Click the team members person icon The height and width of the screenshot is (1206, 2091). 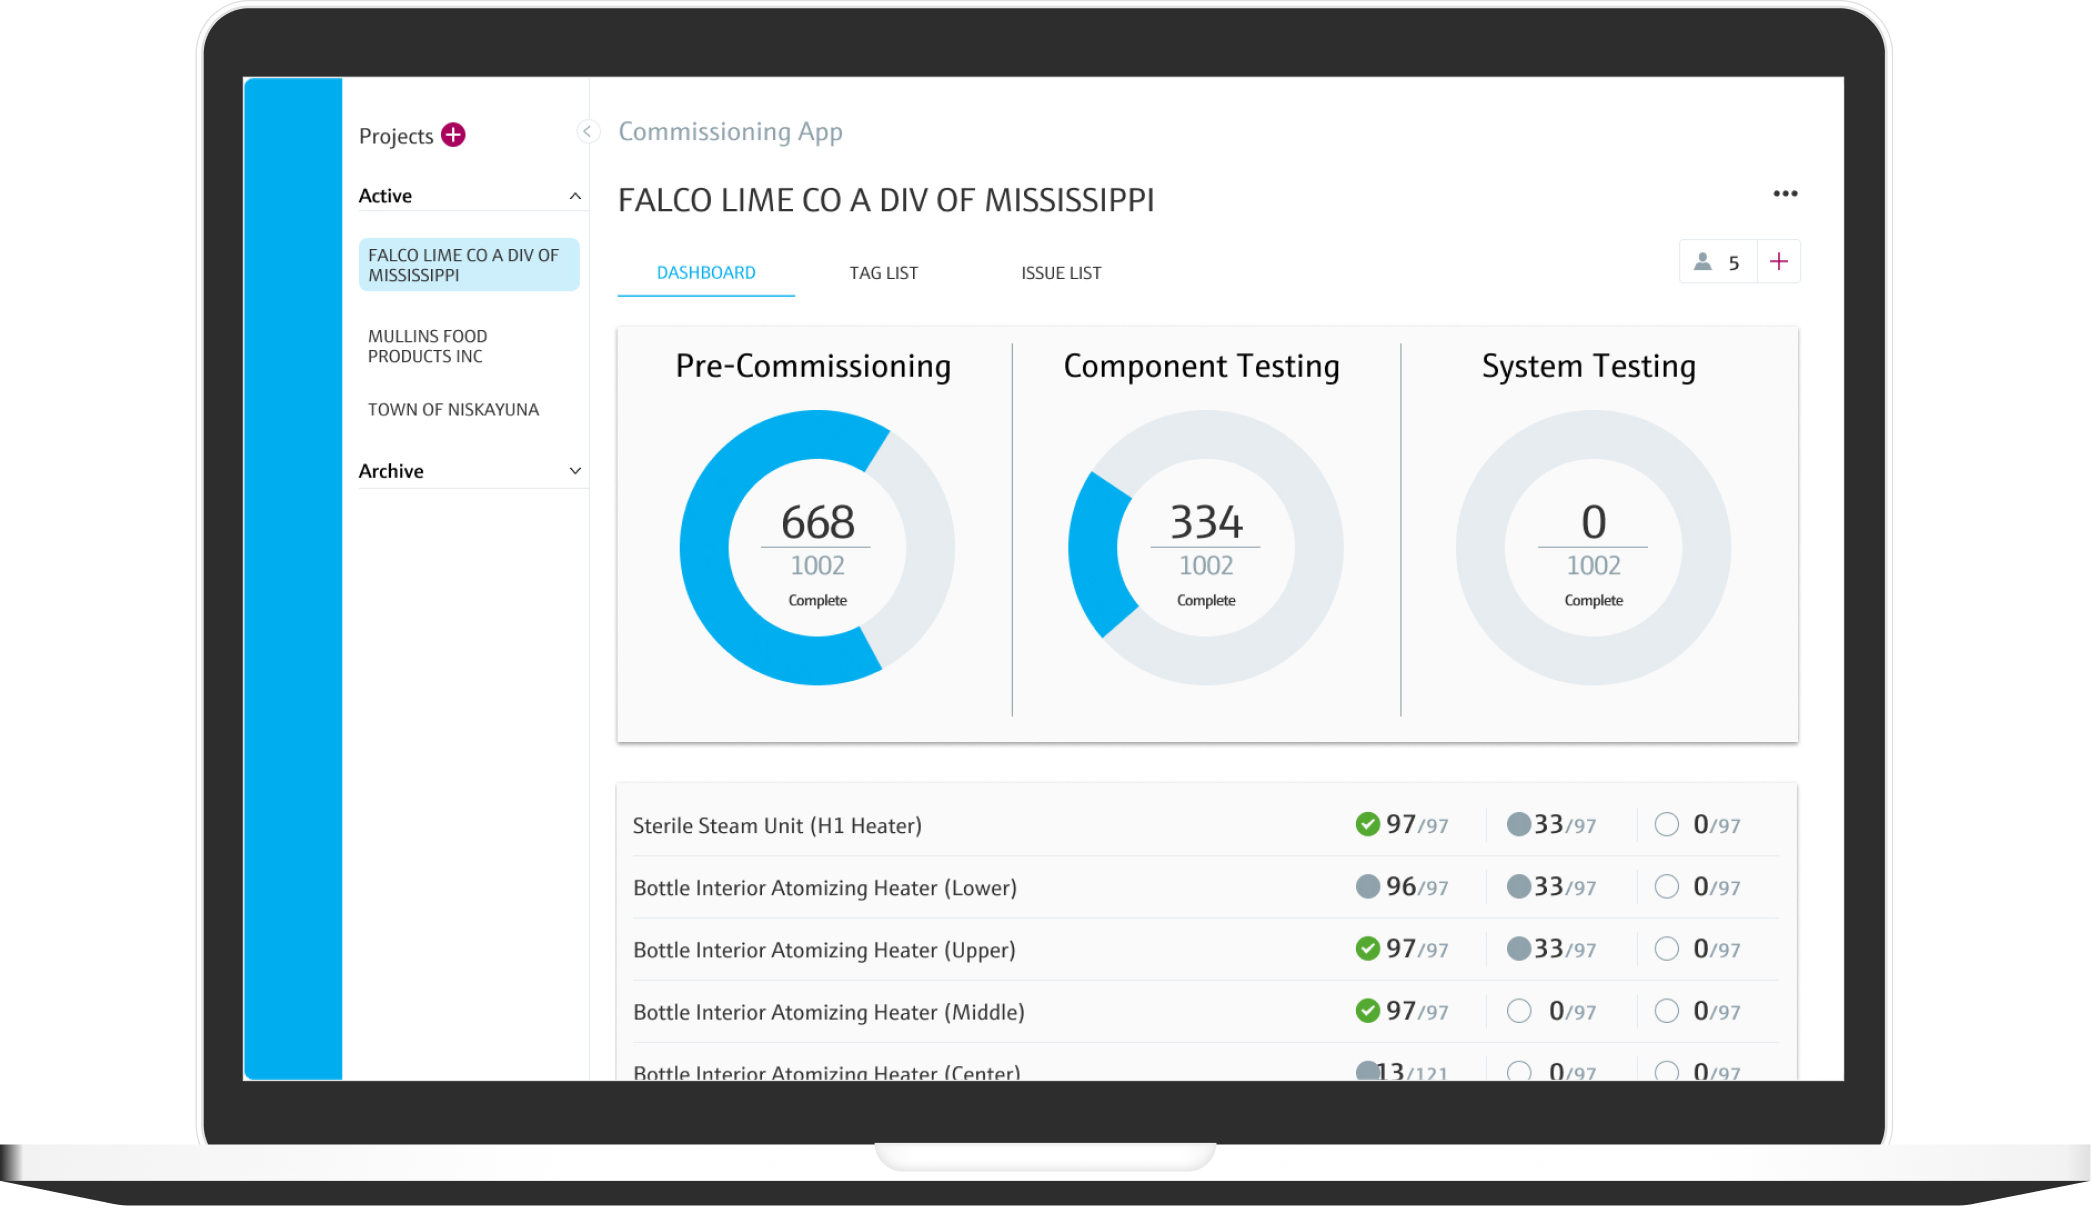pyautogui.click(x=1702, y=262)
